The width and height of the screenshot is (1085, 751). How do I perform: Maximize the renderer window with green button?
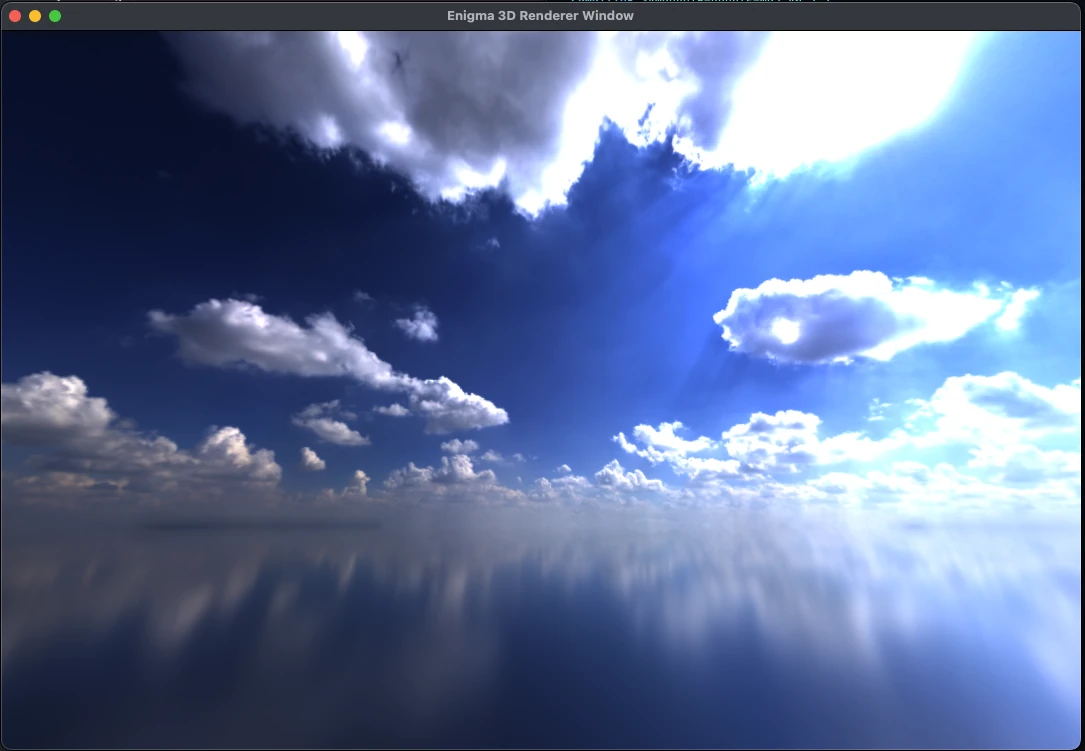coord(55,16)
